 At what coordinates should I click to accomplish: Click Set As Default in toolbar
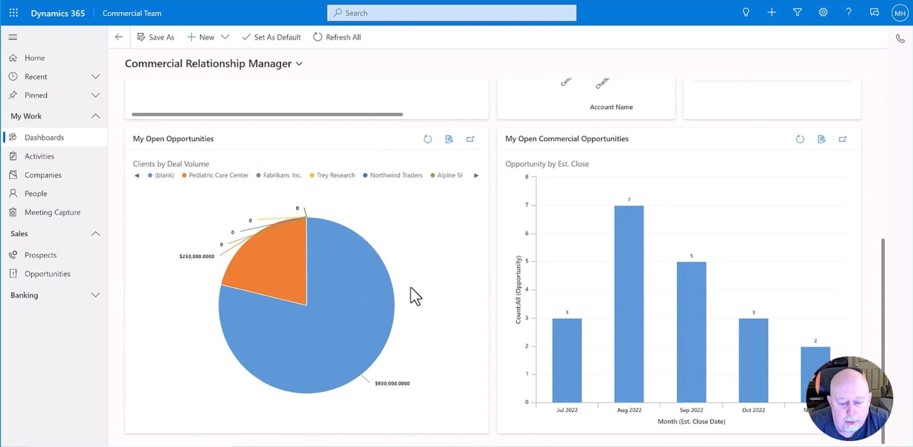(271, 37)
